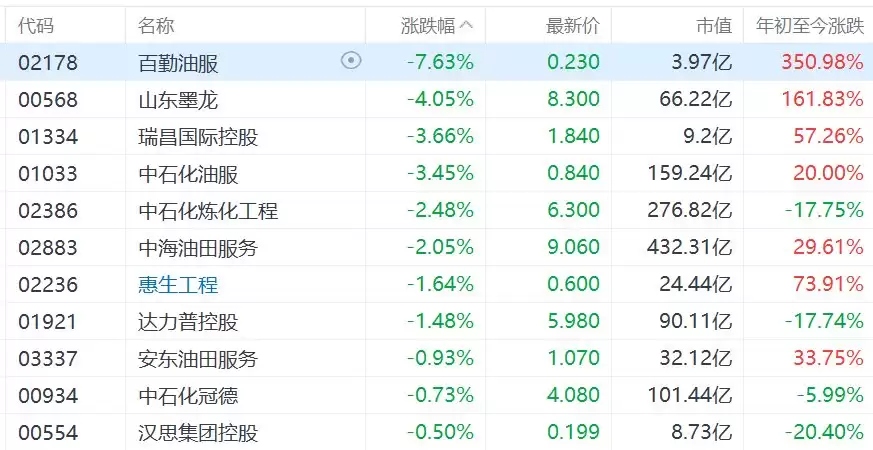Sort the table by 最新价 column
The width and height of the screenshot is (873, 450).
click(x=572, y=24)
